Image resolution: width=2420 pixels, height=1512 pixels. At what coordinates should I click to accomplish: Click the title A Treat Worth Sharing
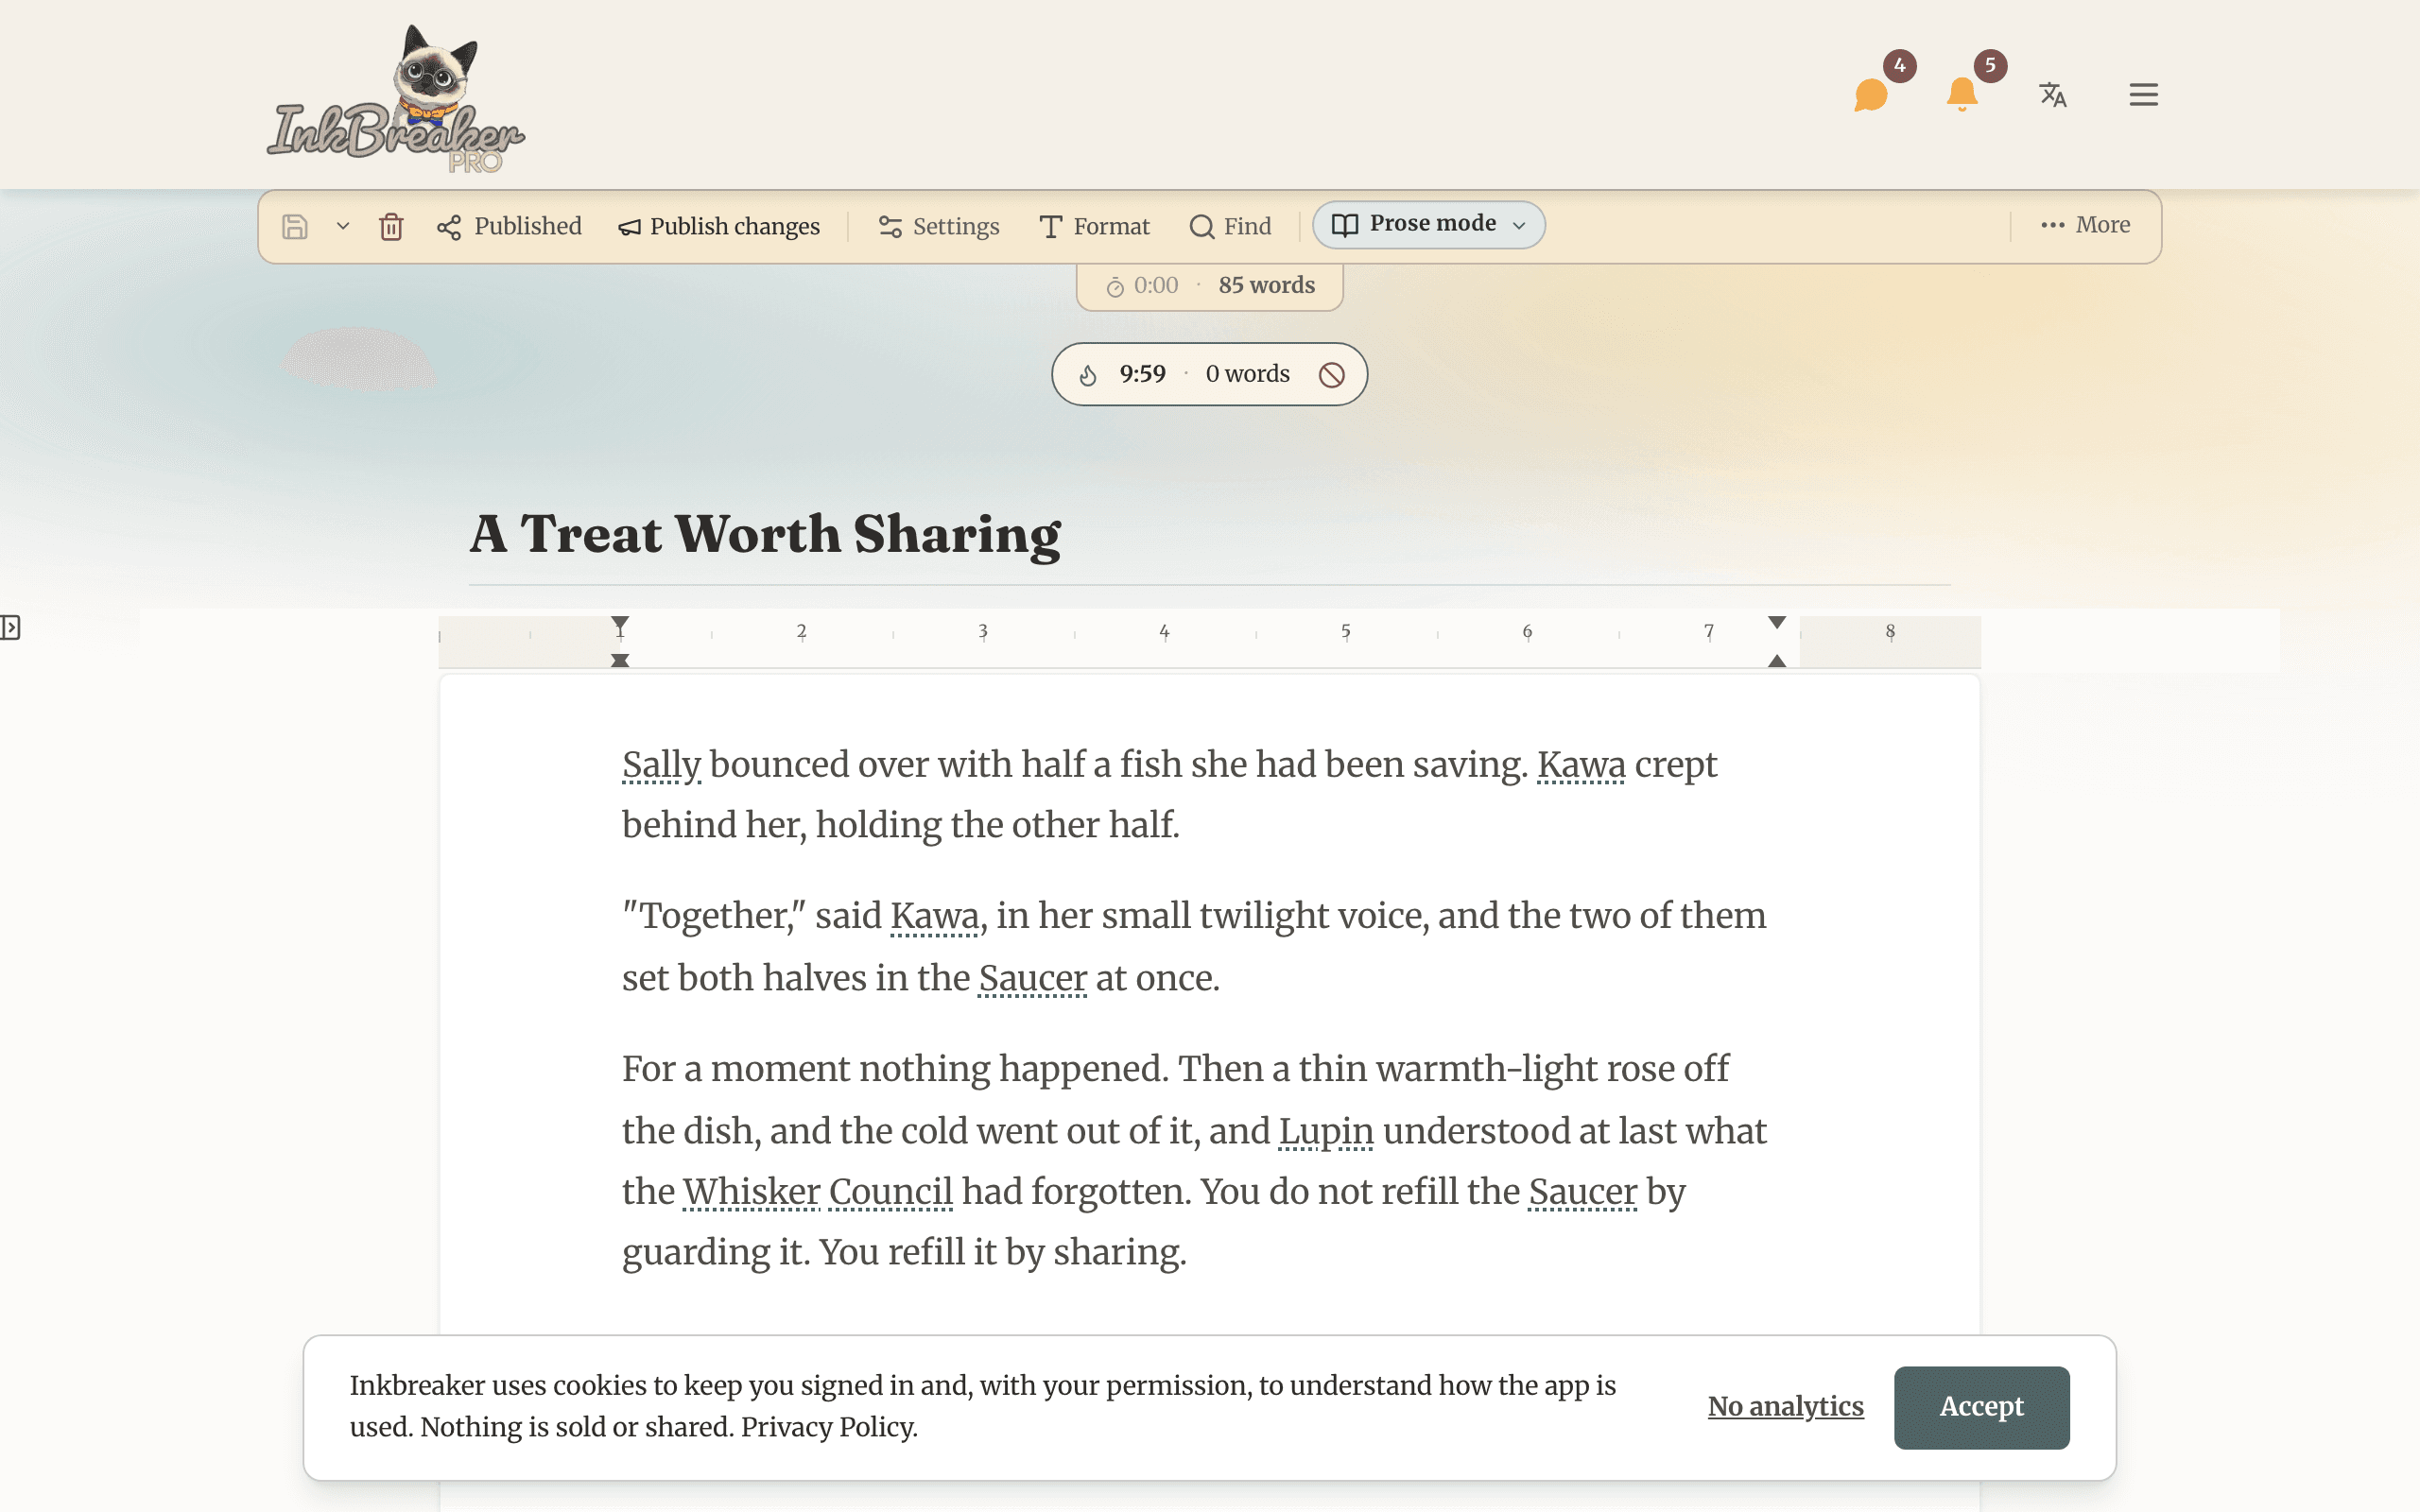click(765, 534)
